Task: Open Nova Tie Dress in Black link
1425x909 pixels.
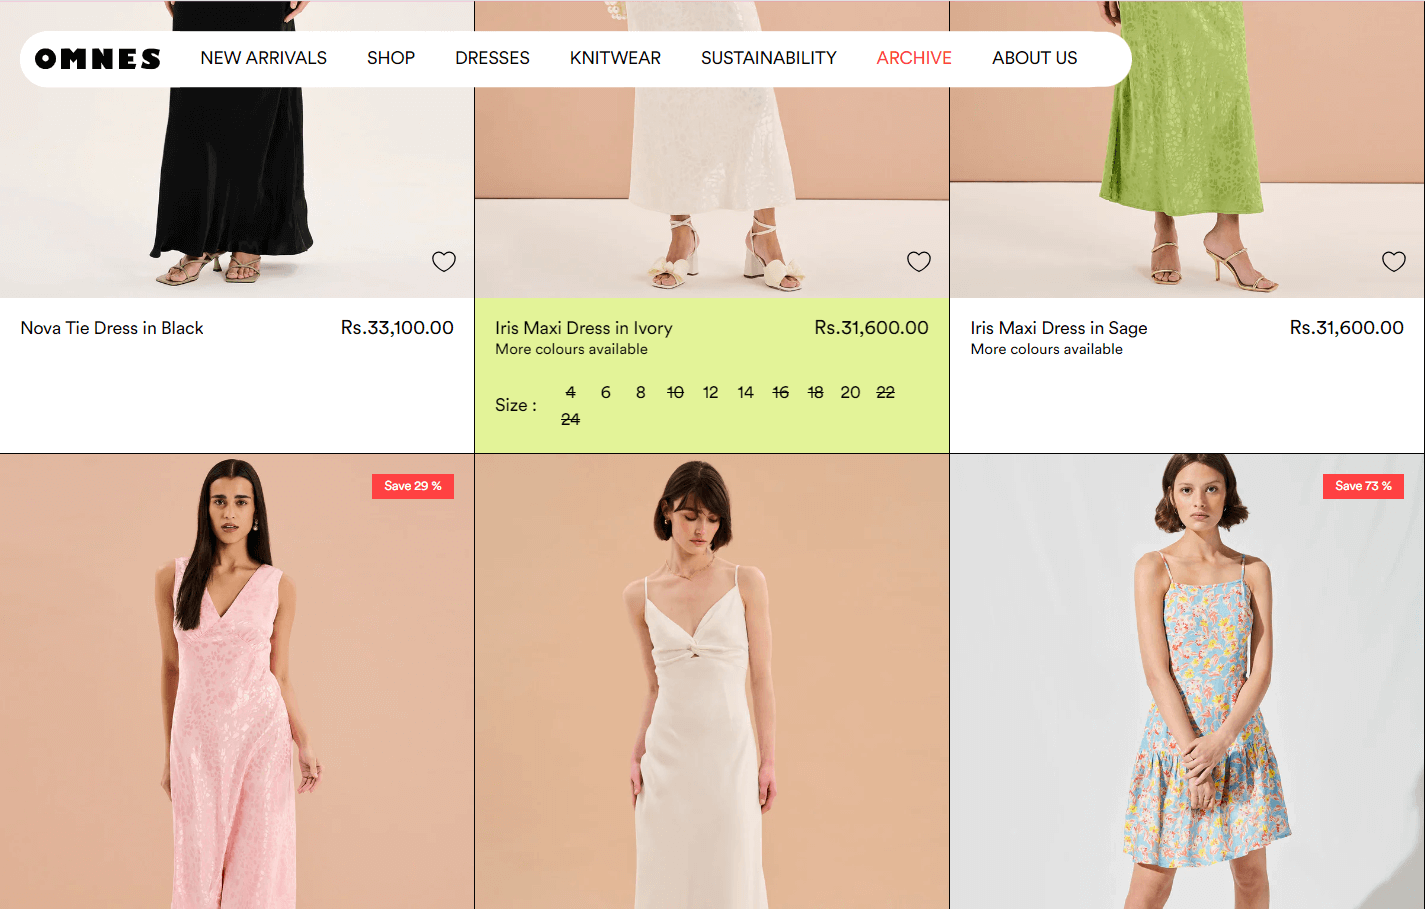Action: (x=112, y=328)
